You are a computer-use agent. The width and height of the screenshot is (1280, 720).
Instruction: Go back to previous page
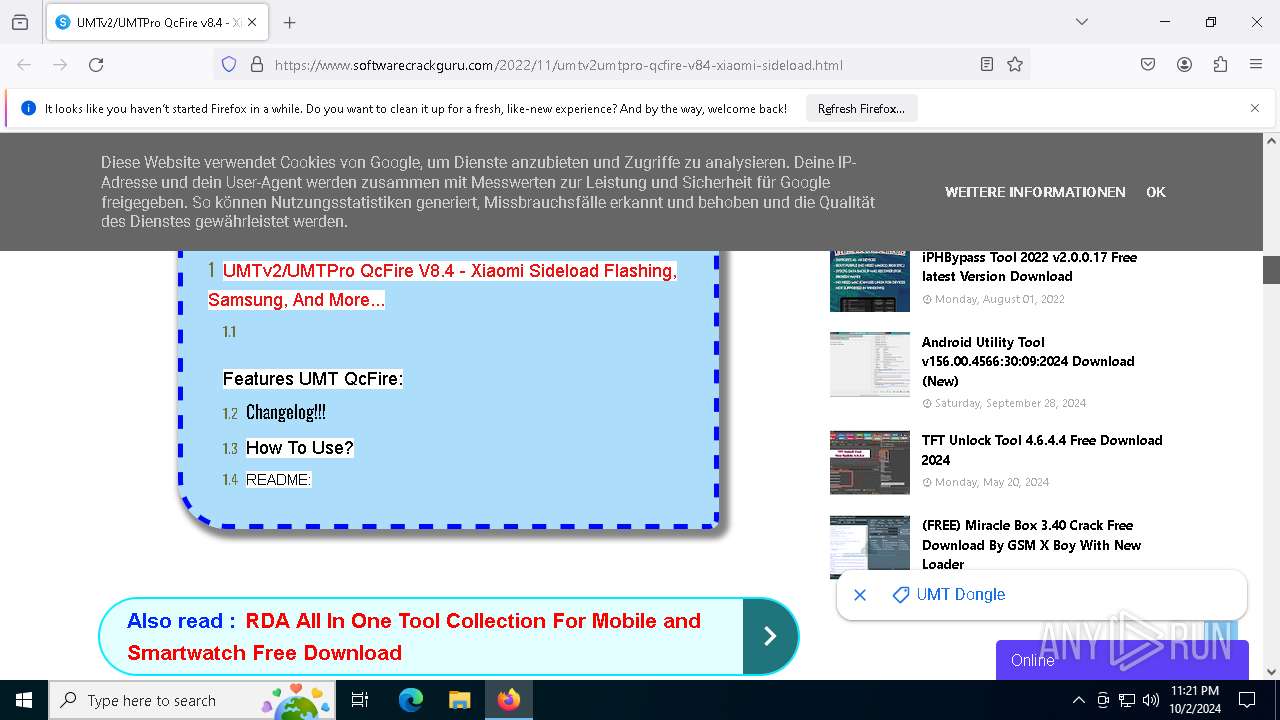pyautogui.click(x=24, y=64)
